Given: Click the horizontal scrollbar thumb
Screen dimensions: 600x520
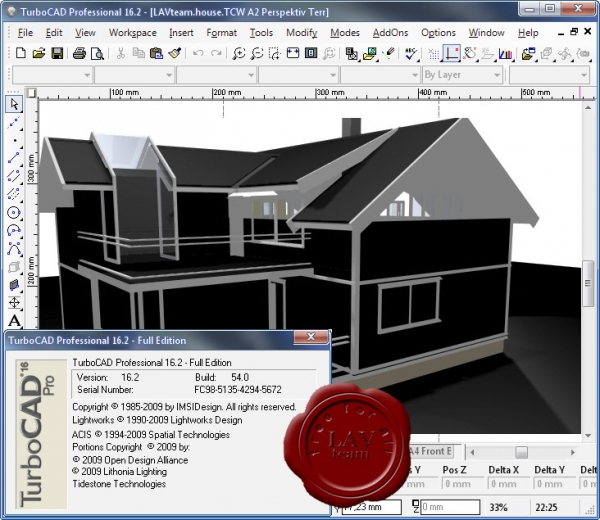Looking at the screenshot, I should 521,452.
